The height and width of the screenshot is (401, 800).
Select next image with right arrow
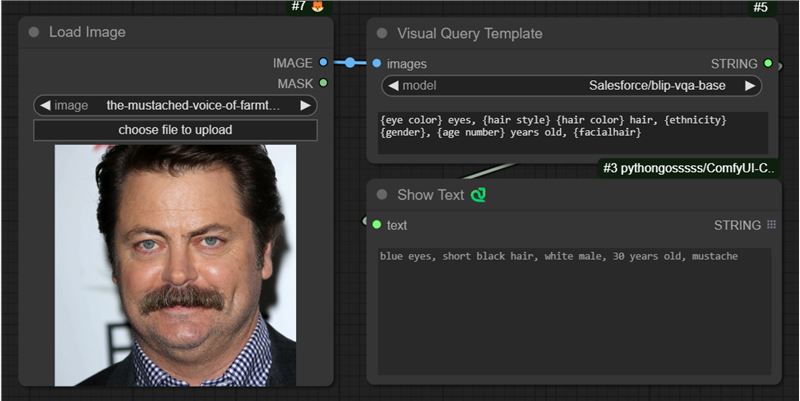[306, 105]
